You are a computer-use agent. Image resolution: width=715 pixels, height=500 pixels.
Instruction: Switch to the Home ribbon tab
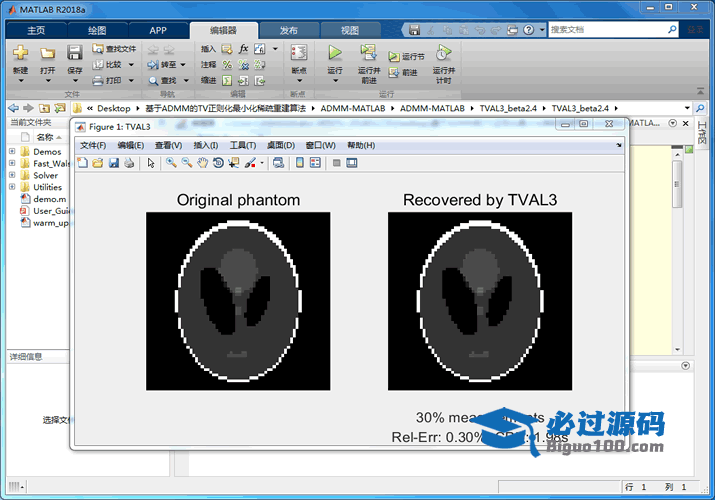[x=36, y=31]
